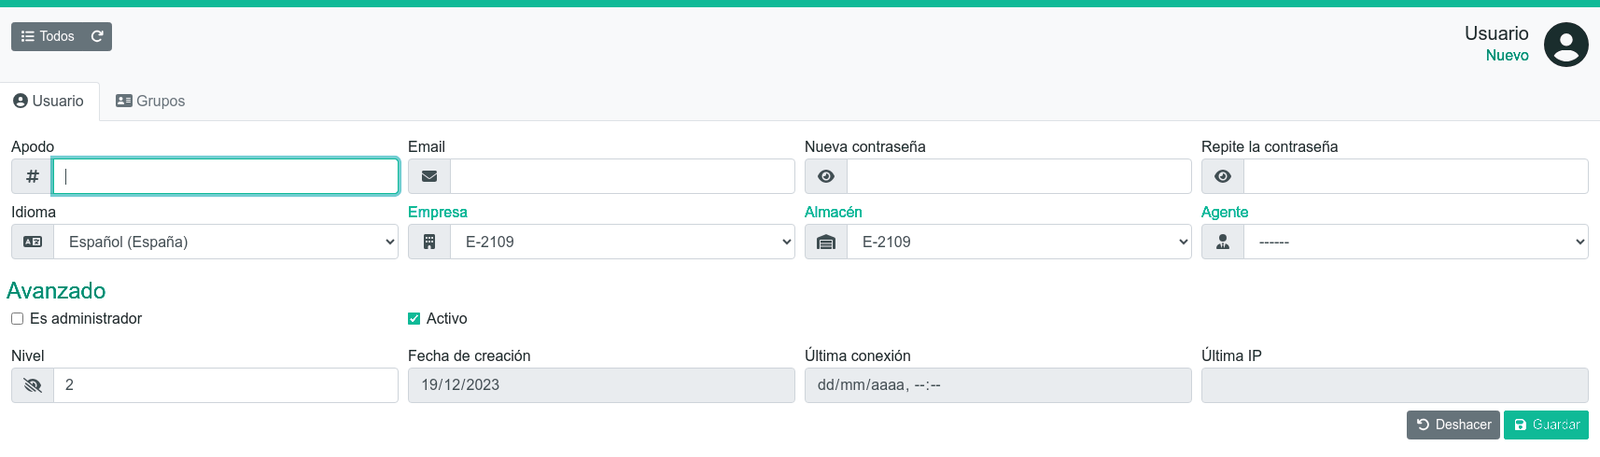The height and width of the screenshot is (457, 1600).
Task: Click the building icon beside Empresa
Action: tap(429, 242)
